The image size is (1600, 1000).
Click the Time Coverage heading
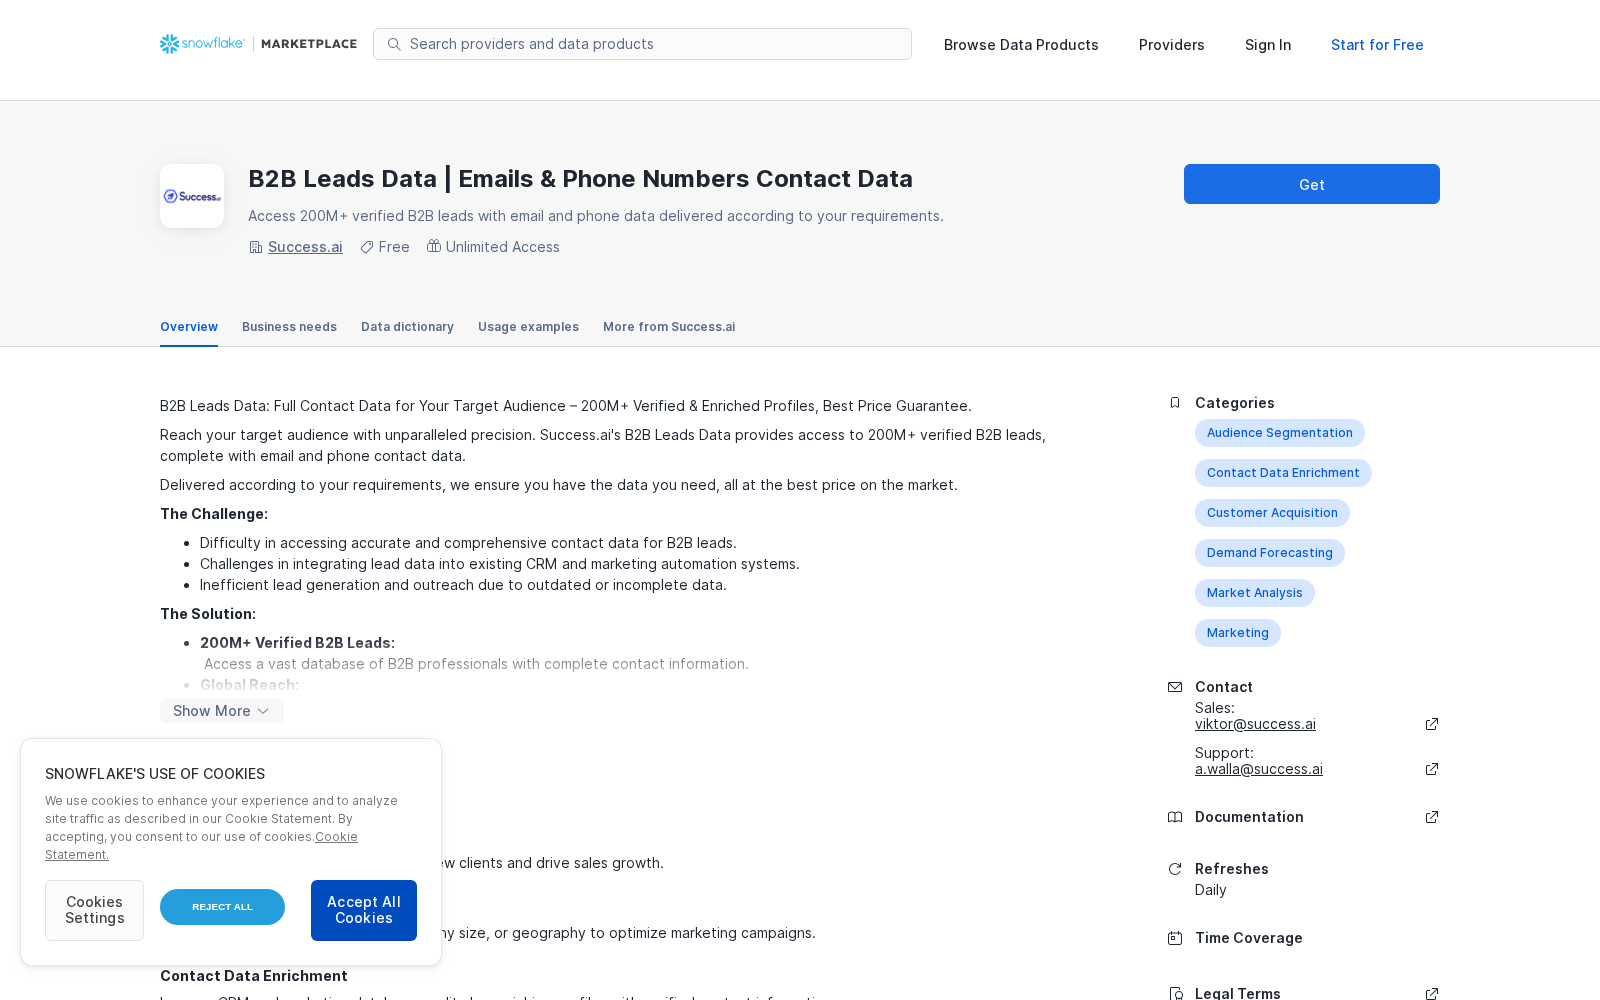[x=1249, y=938]
